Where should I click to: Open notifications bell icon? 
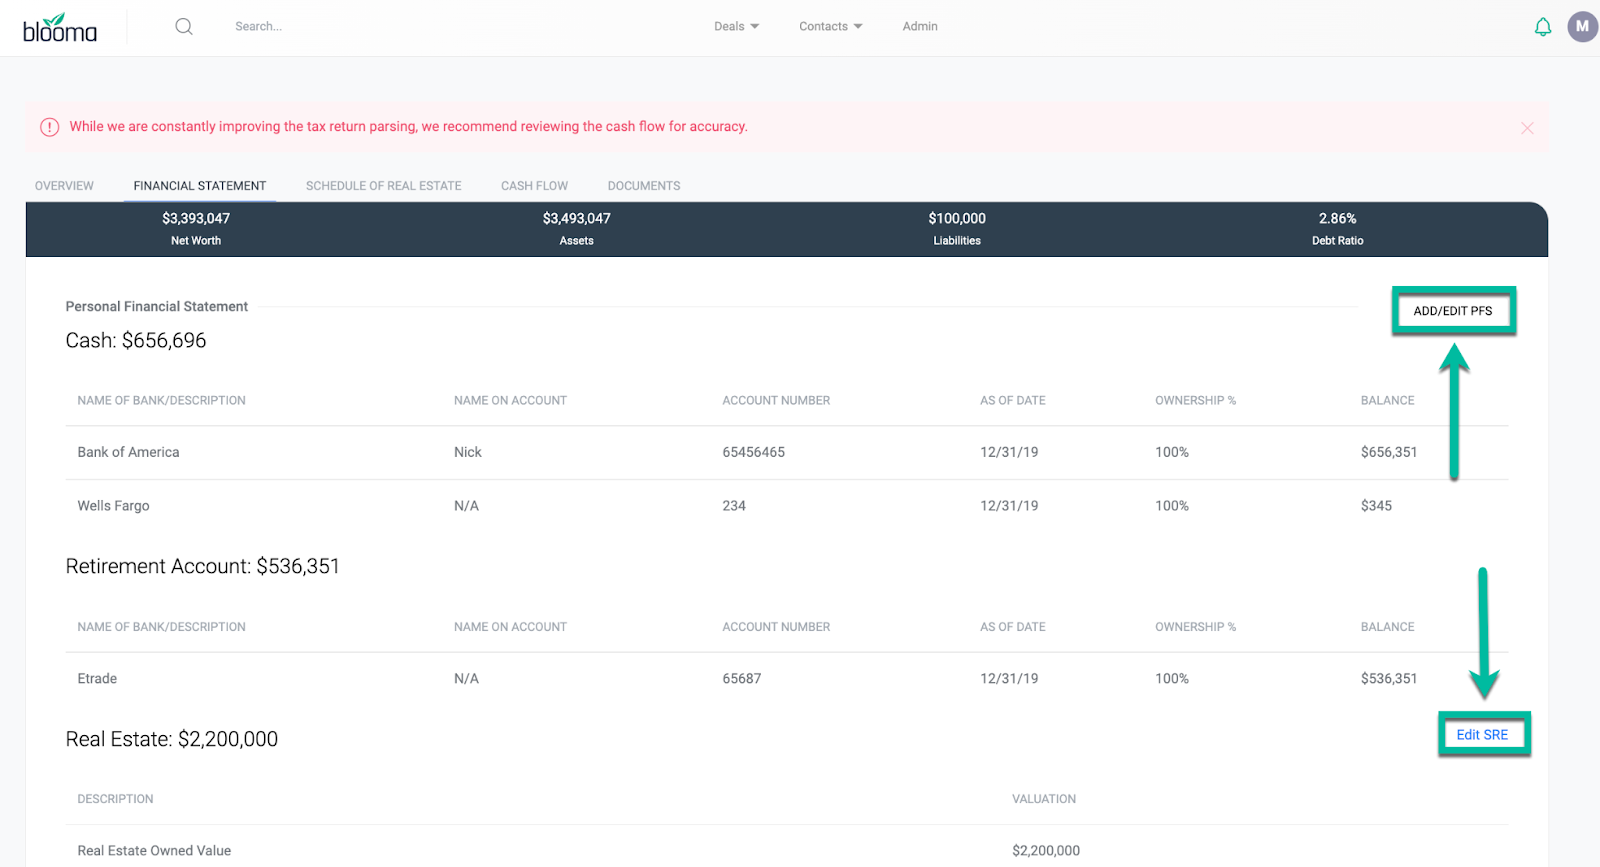coord(1543,27)
